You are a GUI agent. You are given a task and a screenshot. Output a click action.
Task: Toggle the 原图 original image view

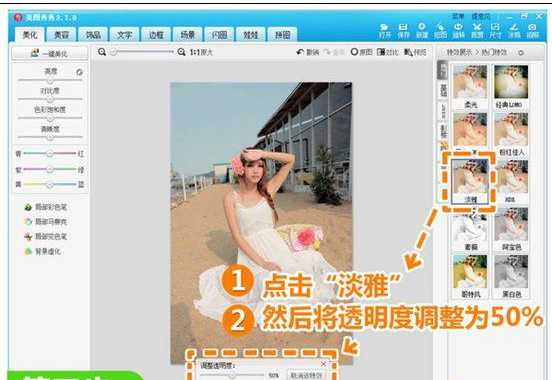click(x=361, y=52)
